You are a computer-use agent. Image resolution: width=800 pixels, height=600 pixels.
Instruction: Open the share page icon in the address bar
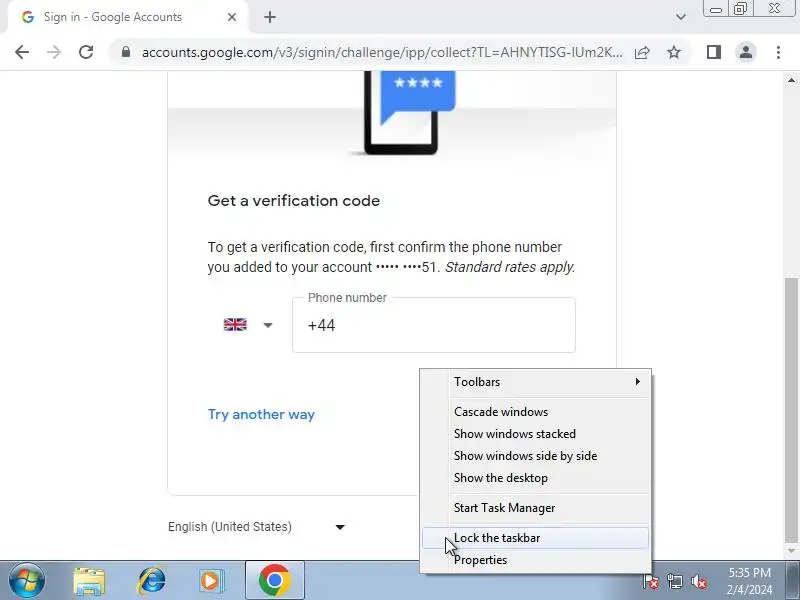point(642,52)
